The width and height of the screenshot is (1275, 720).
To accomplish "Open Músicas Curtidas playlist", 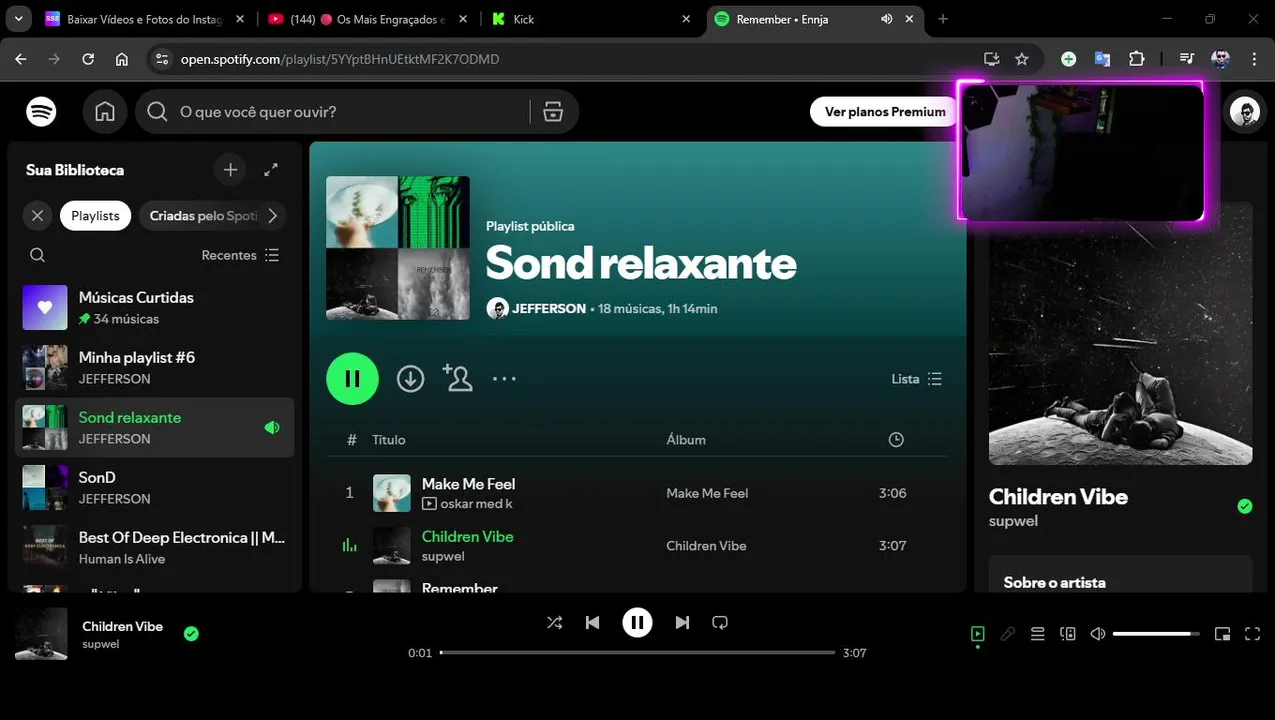I will (x=155, y=308).
